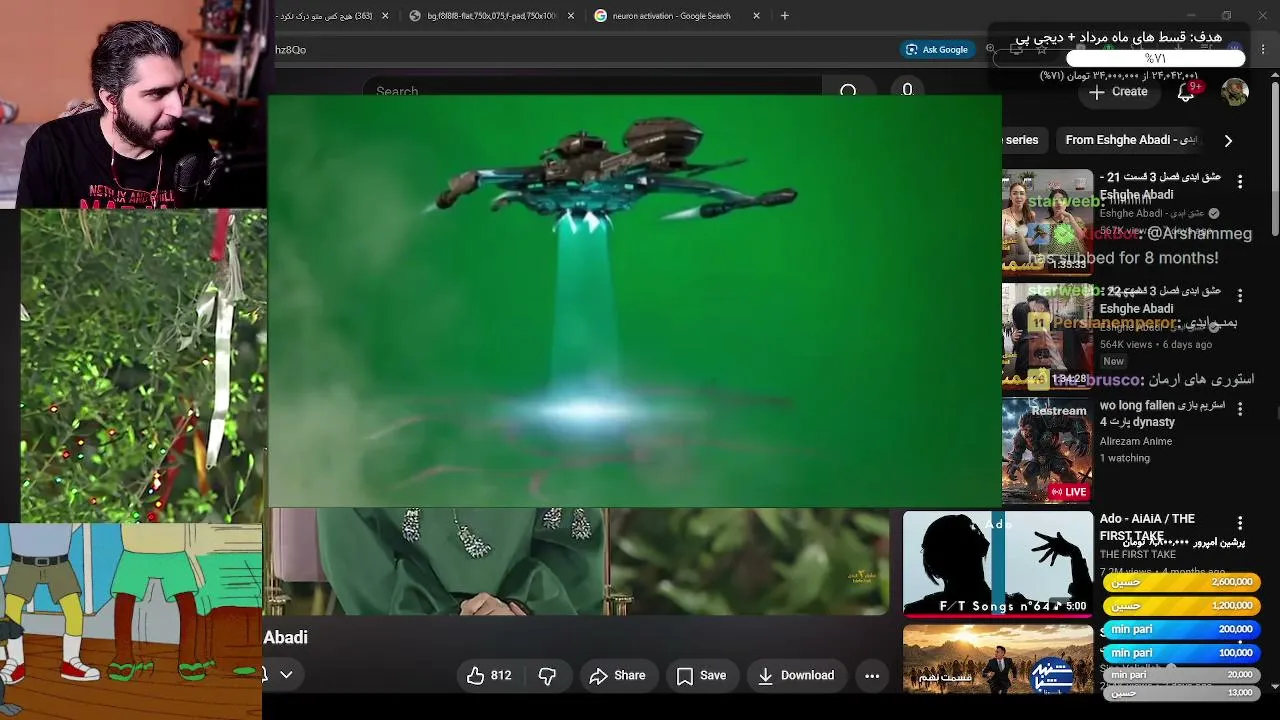
Task: Show next filter chips with right chevron
Action: (1228, 140)
